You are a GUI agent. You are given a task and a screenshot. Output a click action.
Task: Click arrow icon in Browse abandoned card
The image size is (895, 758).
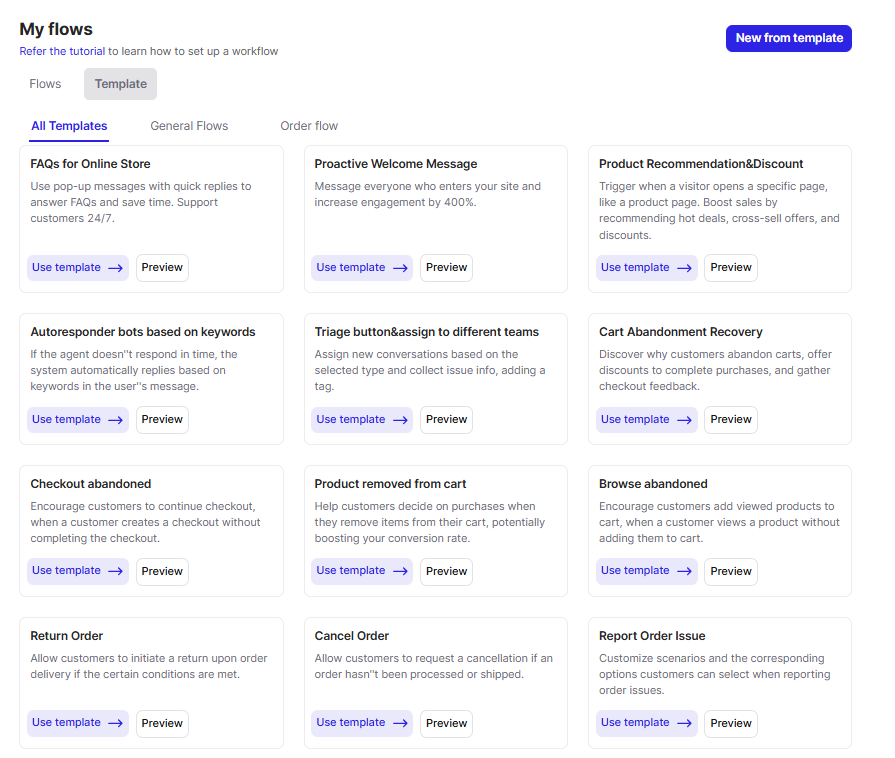(x=684, y=571)
